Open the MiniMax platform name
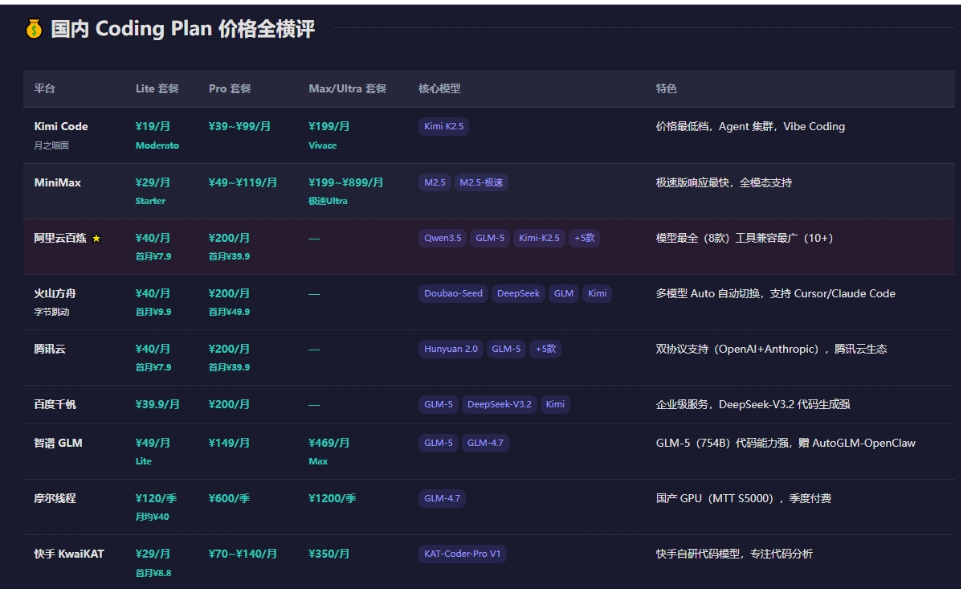Screen dimensions: 961x591 point(57,183)
